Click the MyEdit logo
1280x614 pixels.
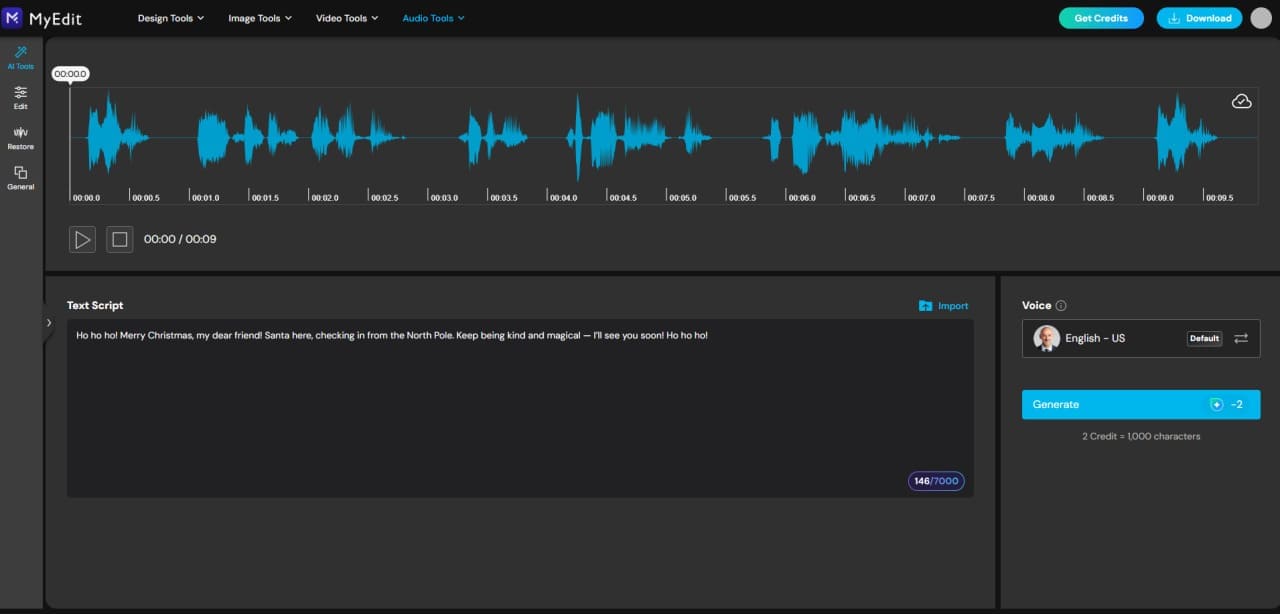tap(42, 18)
